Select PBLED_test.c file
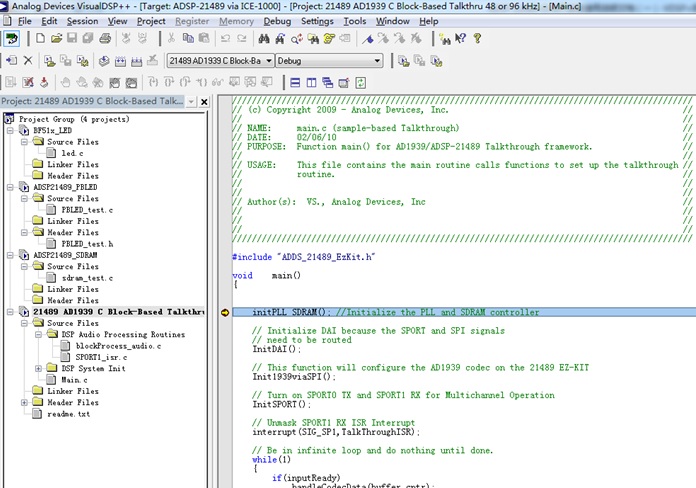This screenshot has height=488, width=696. [x=87, y=210]
